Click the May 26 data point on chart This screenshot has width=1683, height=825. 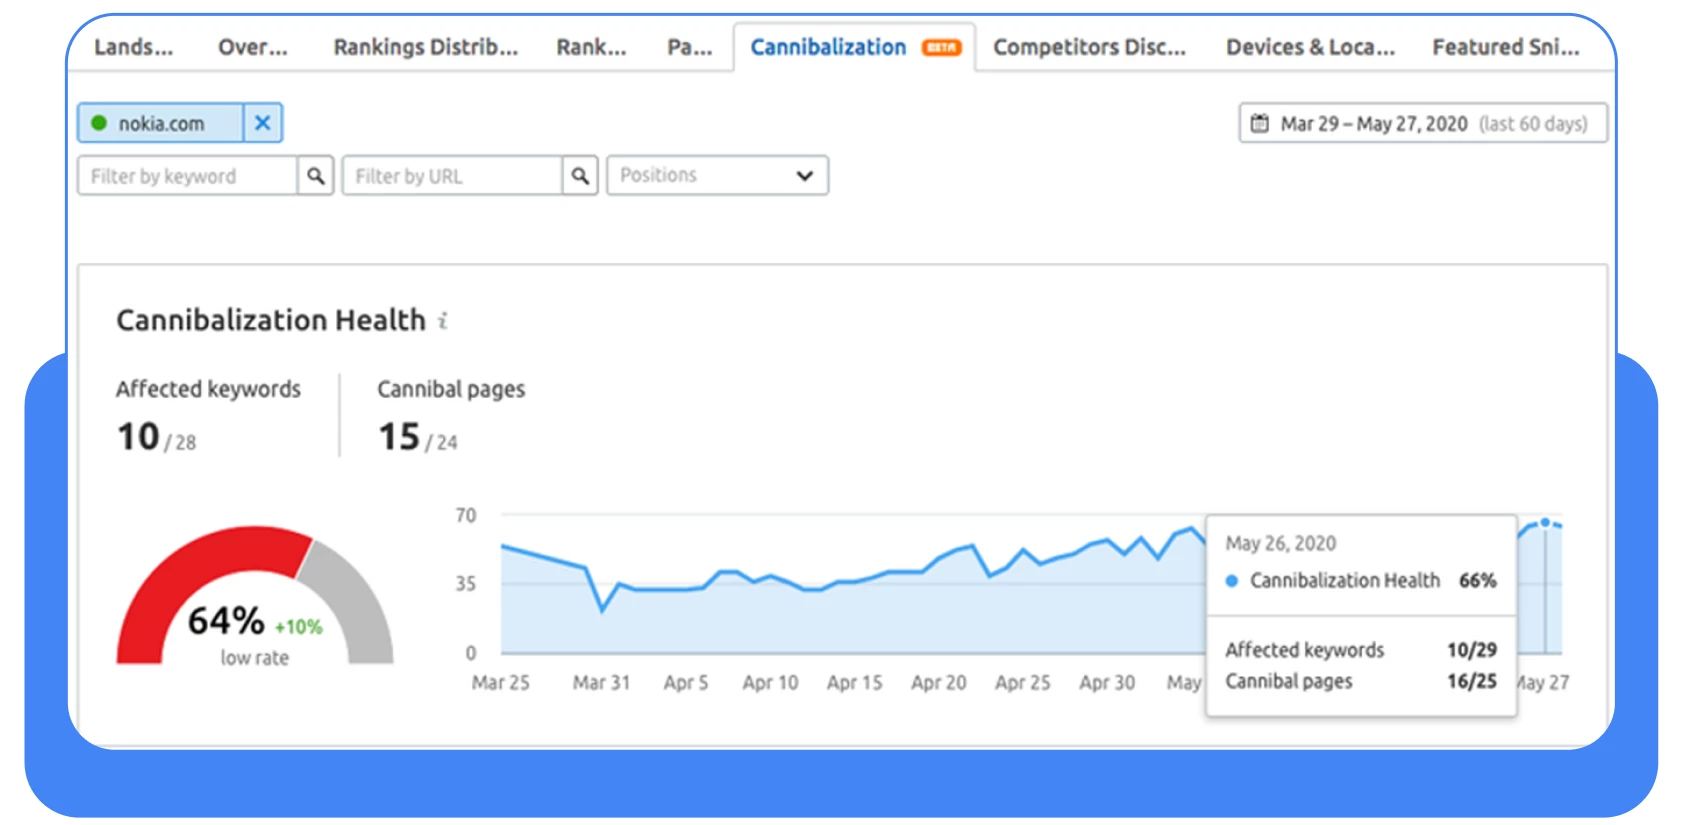pyautogui.click(x=1545, y=522)
